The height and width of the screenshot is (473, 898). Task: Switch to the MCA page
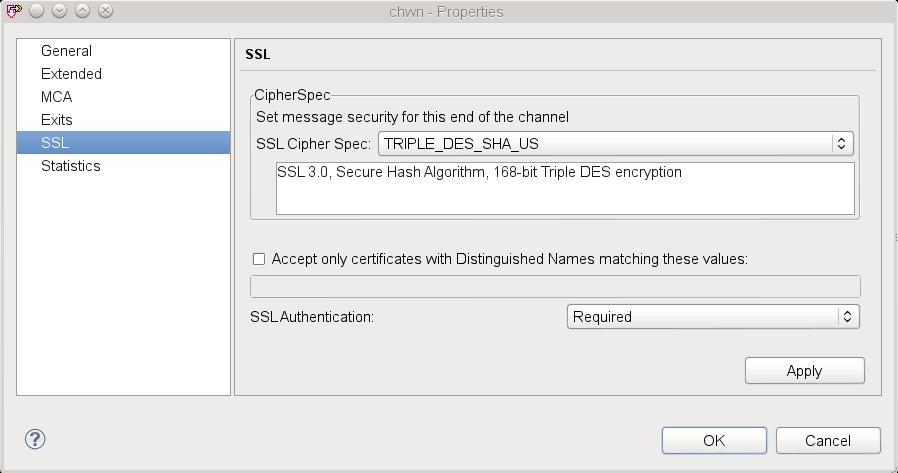(x=56, y=97)
